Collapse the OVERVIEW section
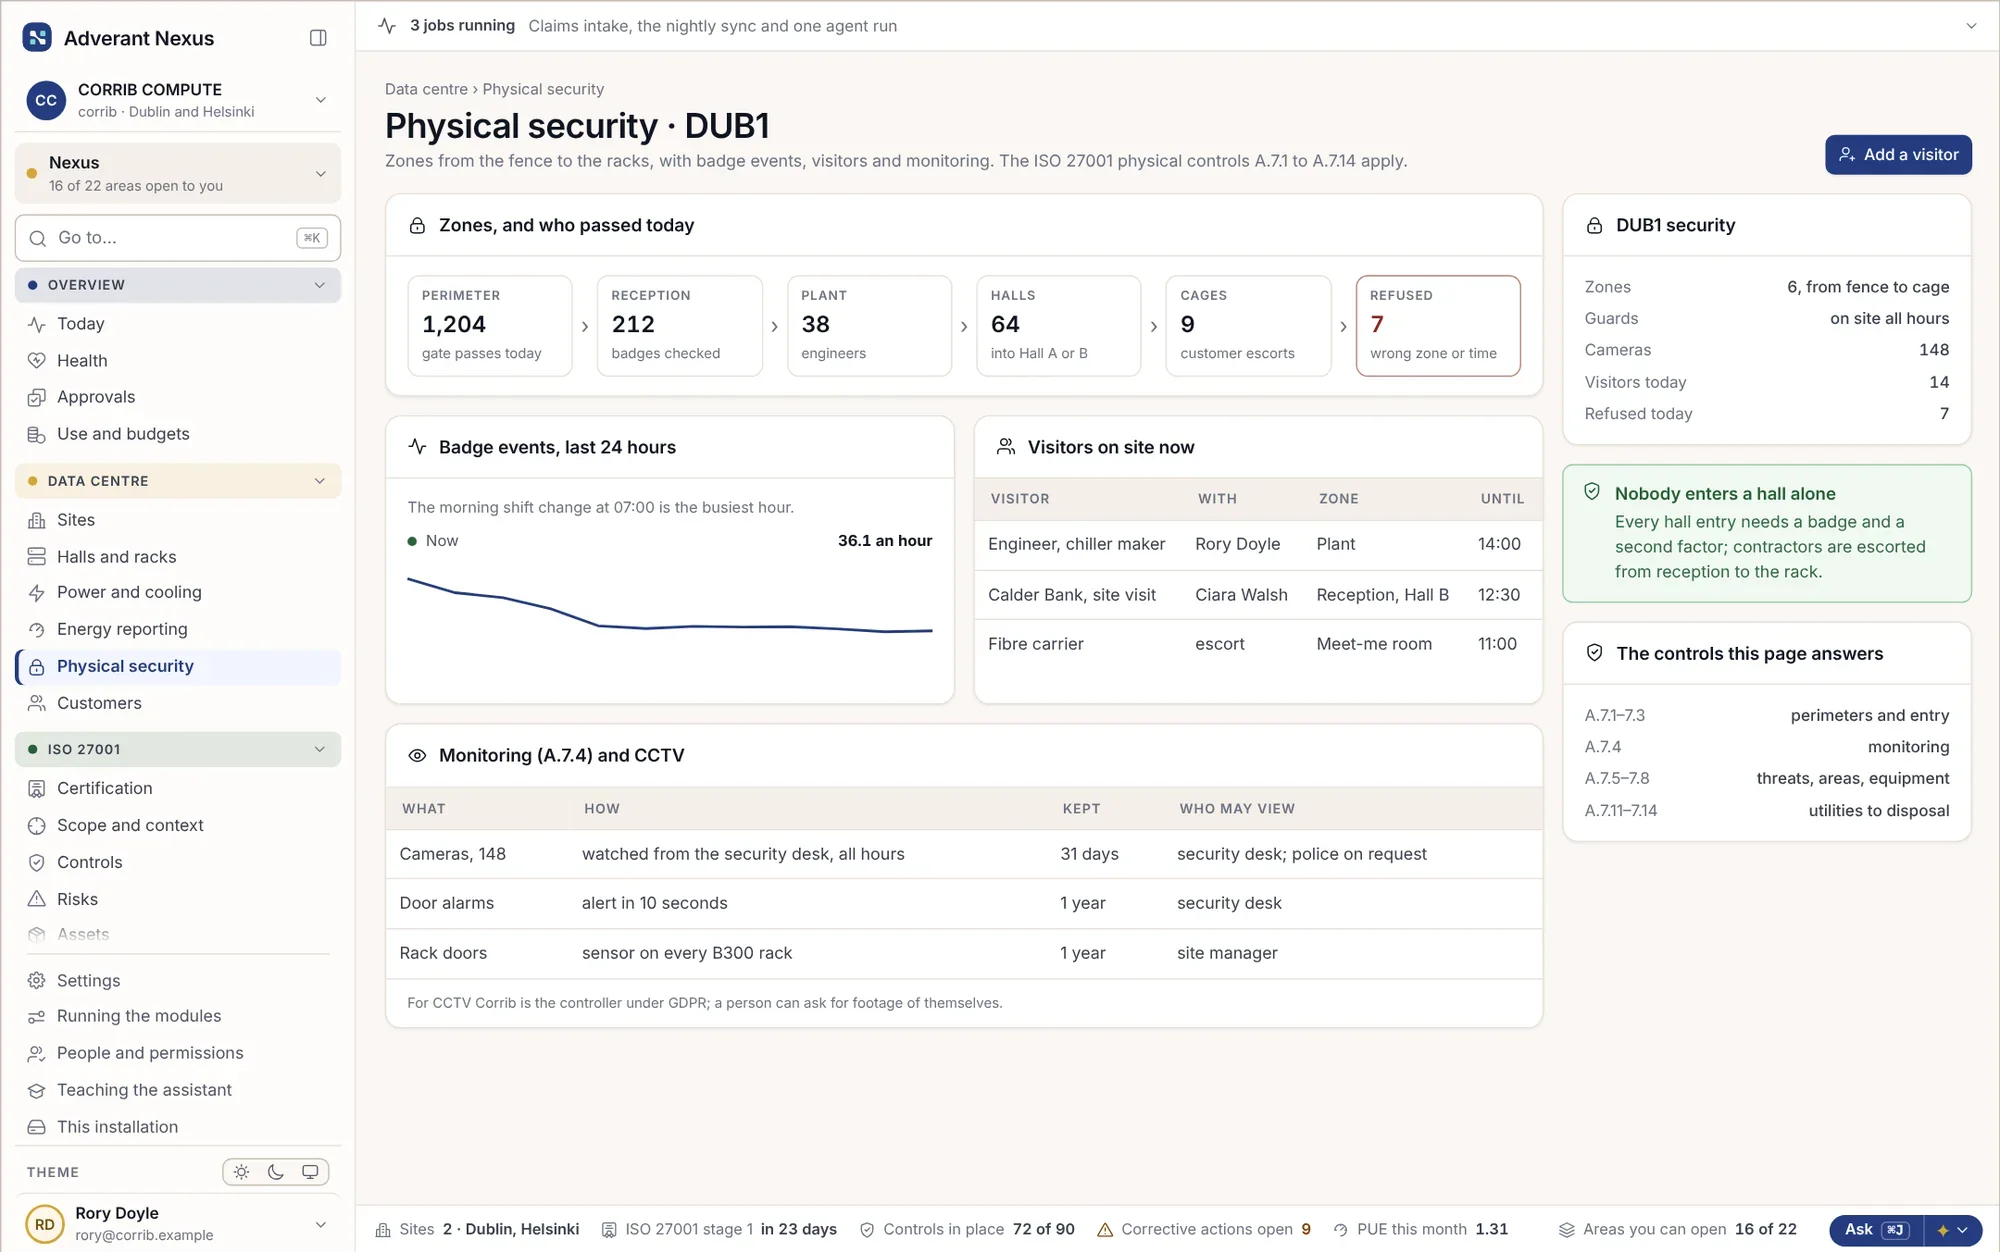The height and width of the screenshot is (1252, 2000). (178, 285)
